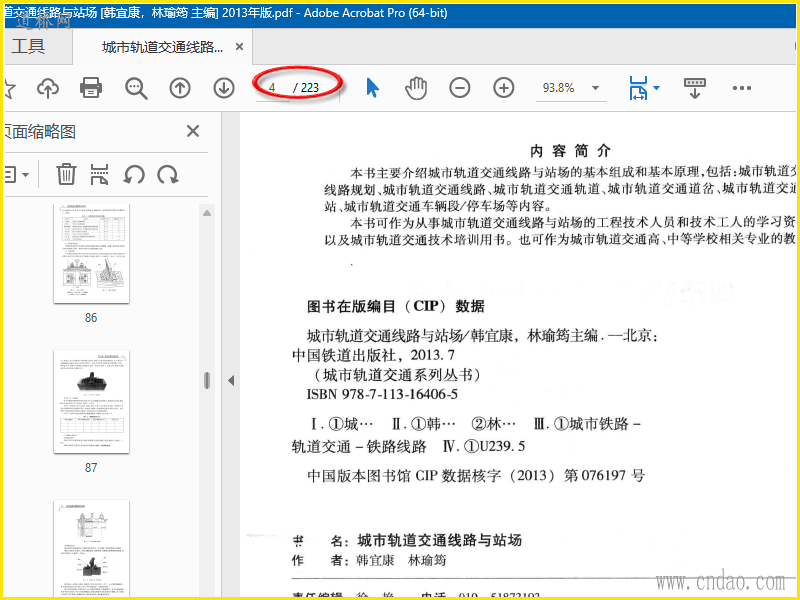Click the print pages icon in thumbnails panel
This screenshot has height=600, width=800.
coord(99,174)
